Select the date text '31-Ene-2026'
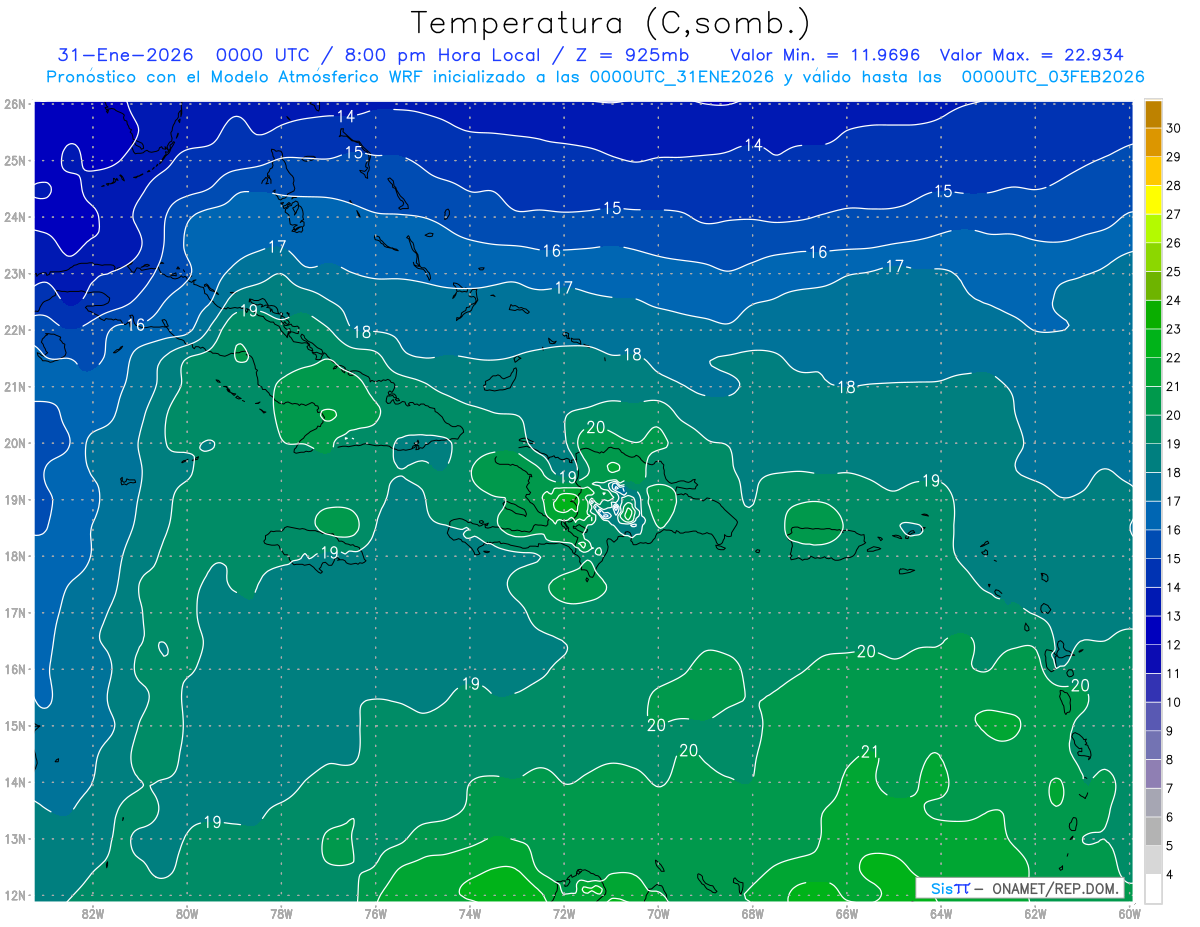This screenshot has width=1200, height=927. coord(125,55)
